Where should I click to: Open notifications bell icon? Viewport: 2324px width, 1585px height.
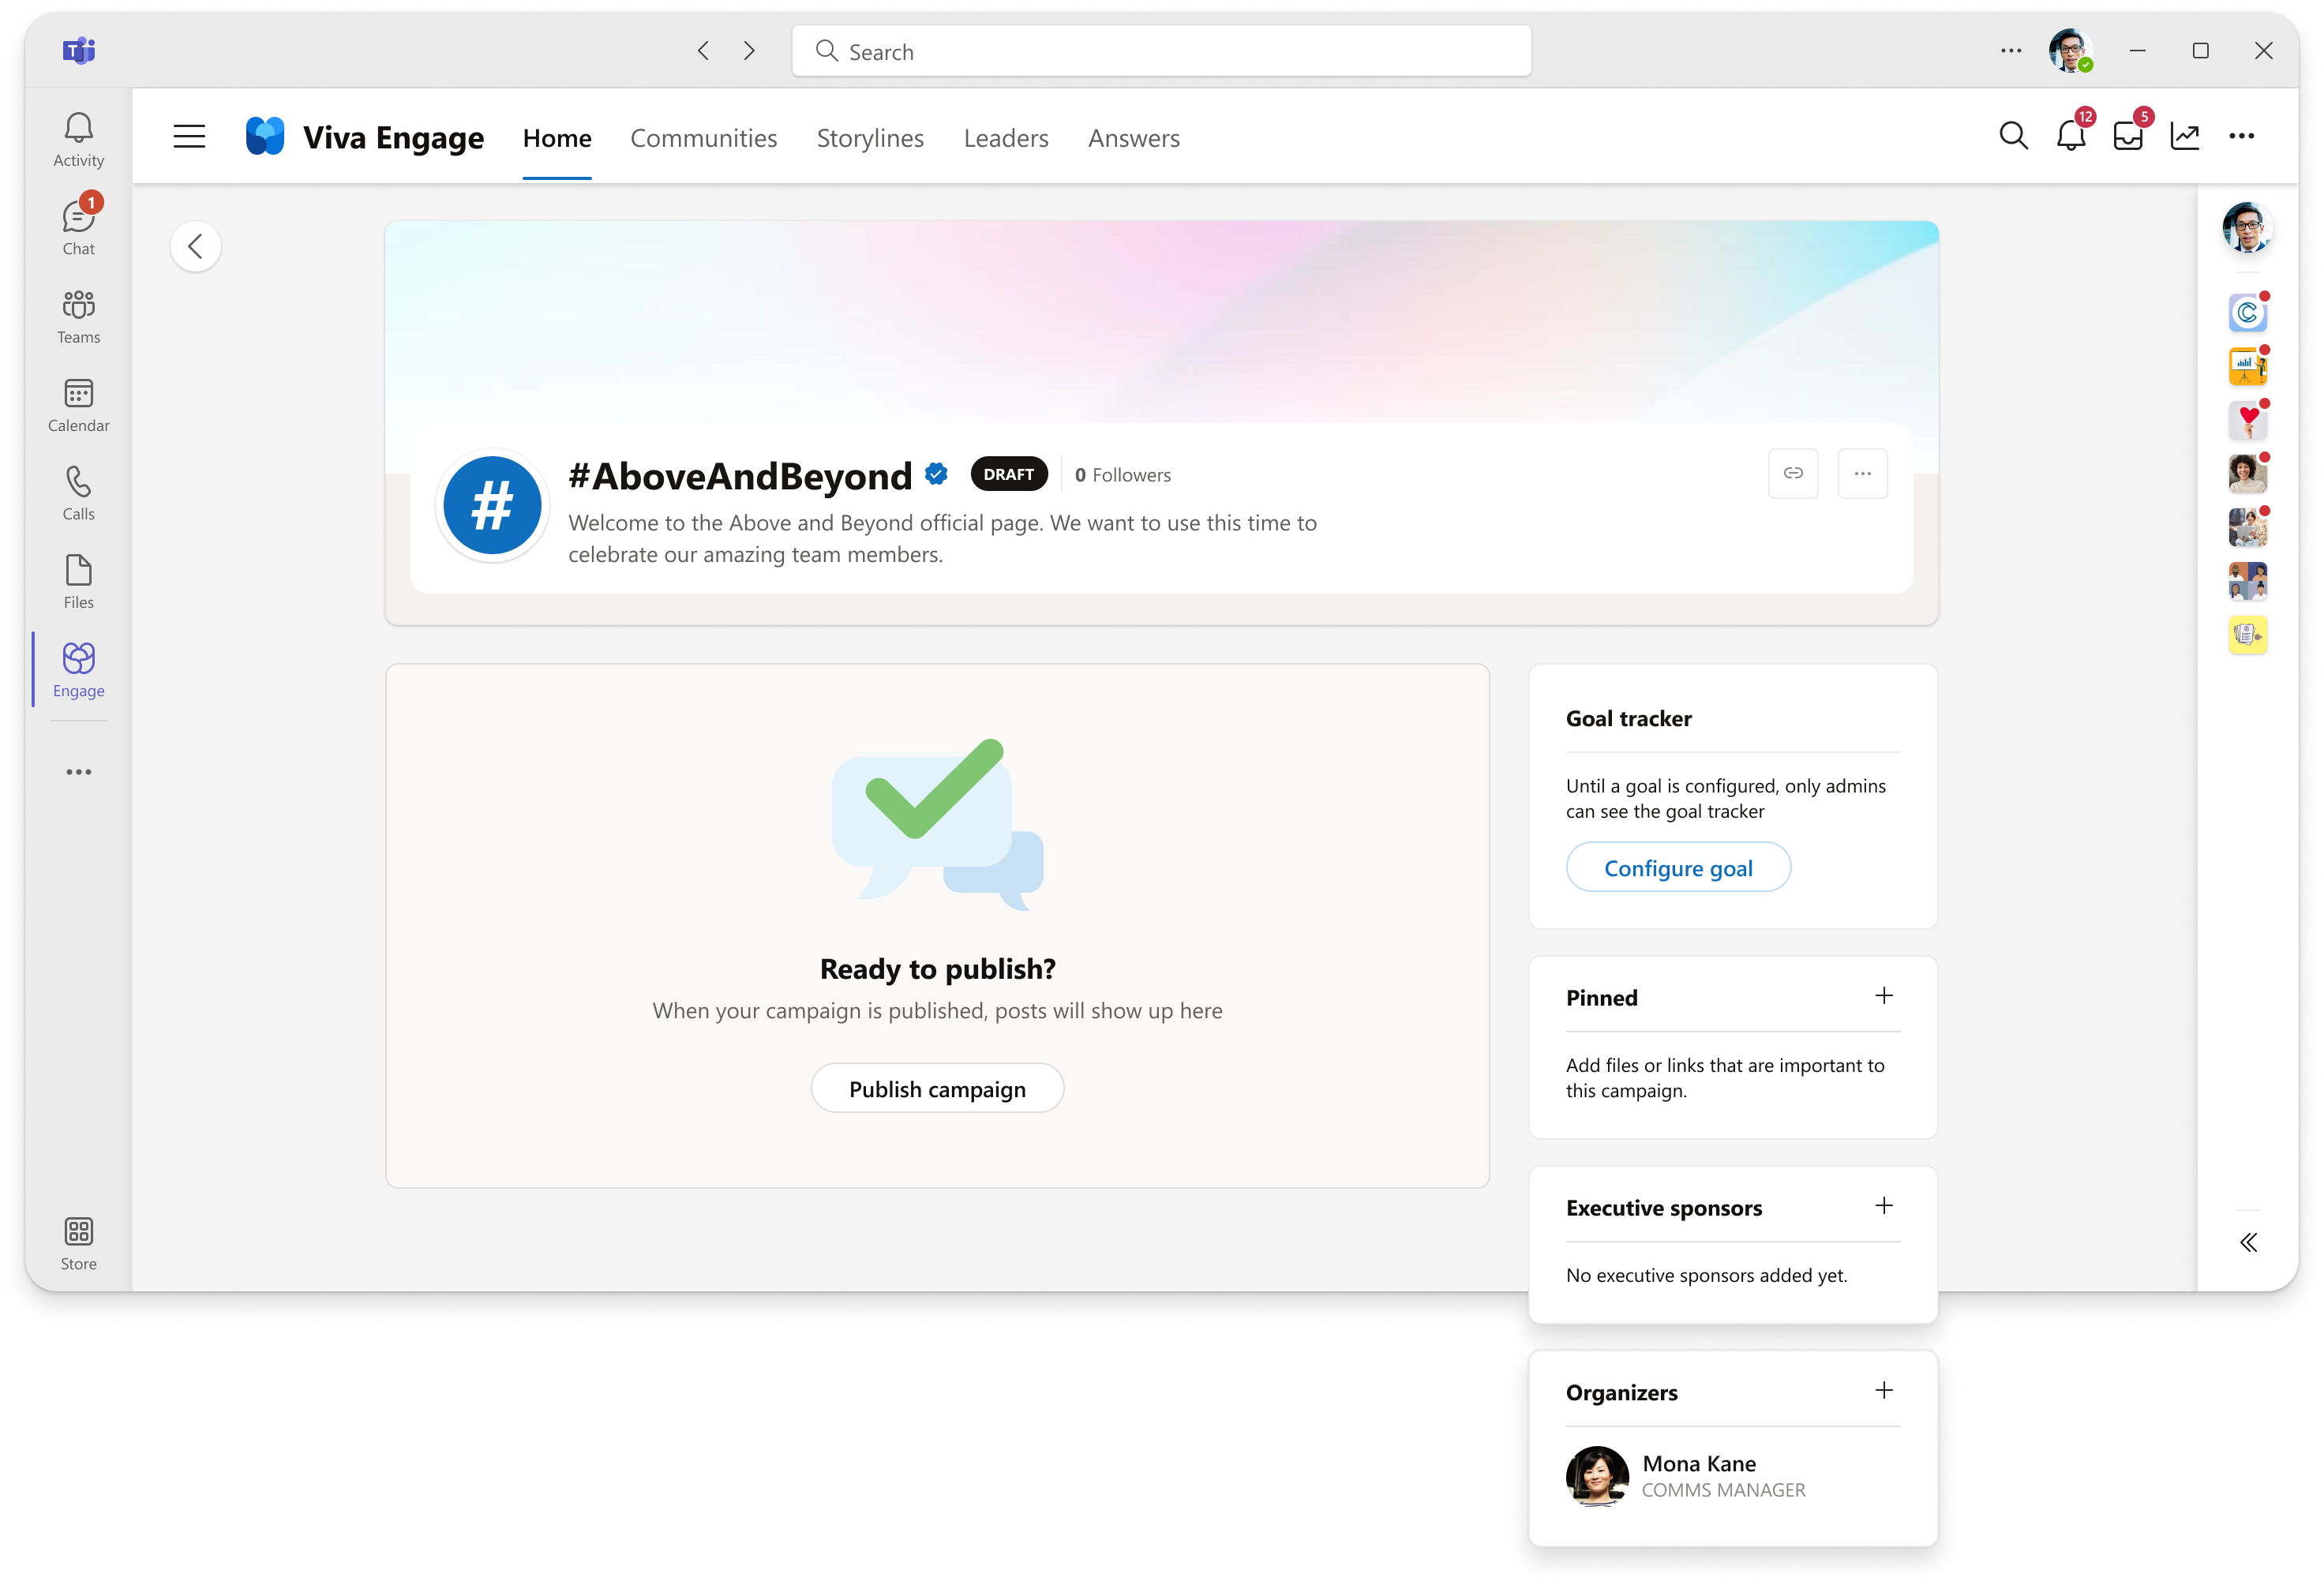[2070, 136]
